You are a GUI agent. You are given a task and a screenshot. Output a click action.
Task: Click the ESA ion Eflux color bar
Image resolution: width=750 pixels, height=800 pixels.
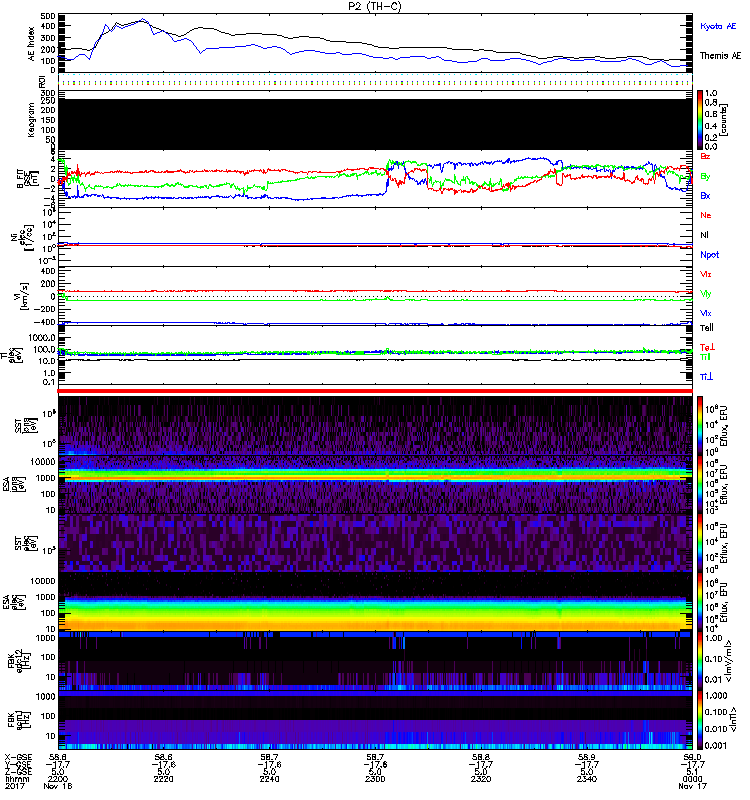click(x=700, y=485)
